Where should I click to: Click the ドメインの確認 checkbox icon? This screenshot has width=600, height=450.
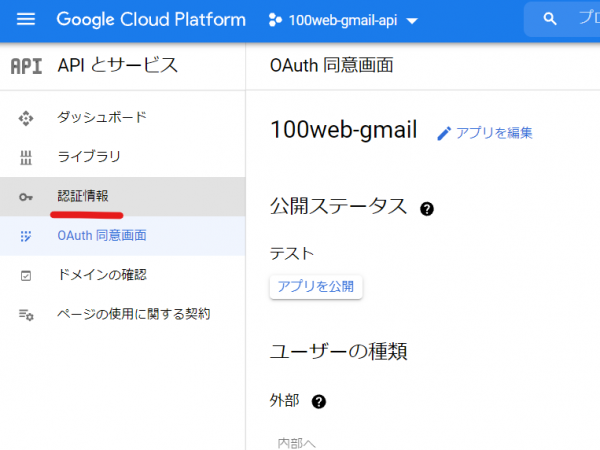(26, 276)
